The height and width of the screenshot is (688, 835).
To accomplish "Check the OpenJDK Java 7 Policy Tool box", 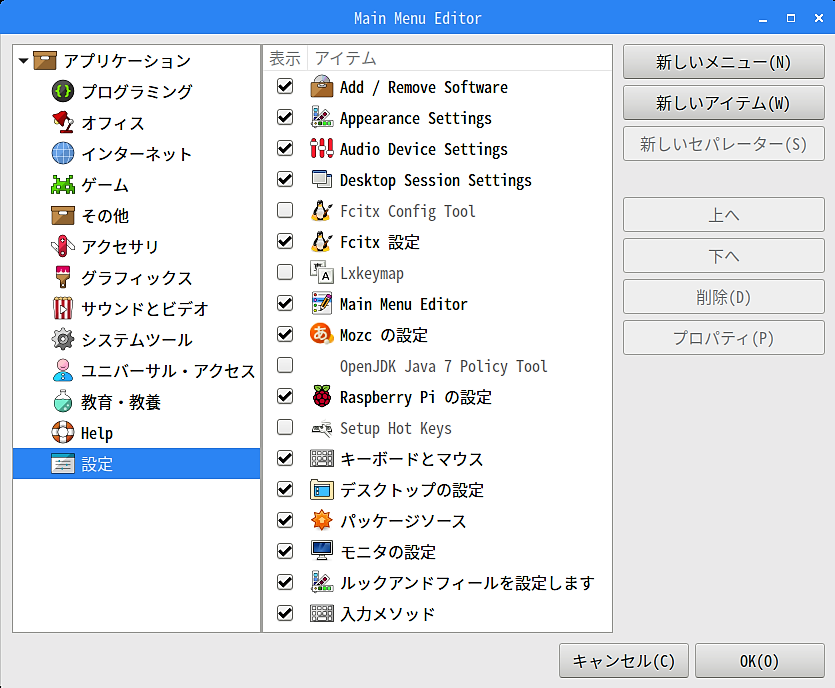I will coord(285,365).
